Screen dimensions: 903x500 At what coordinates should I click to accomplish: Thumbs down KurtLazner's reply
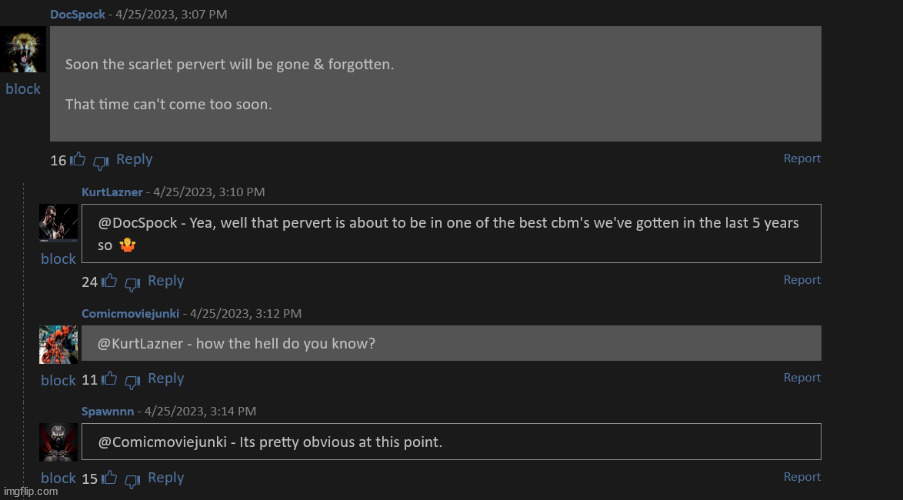point(132,283)
